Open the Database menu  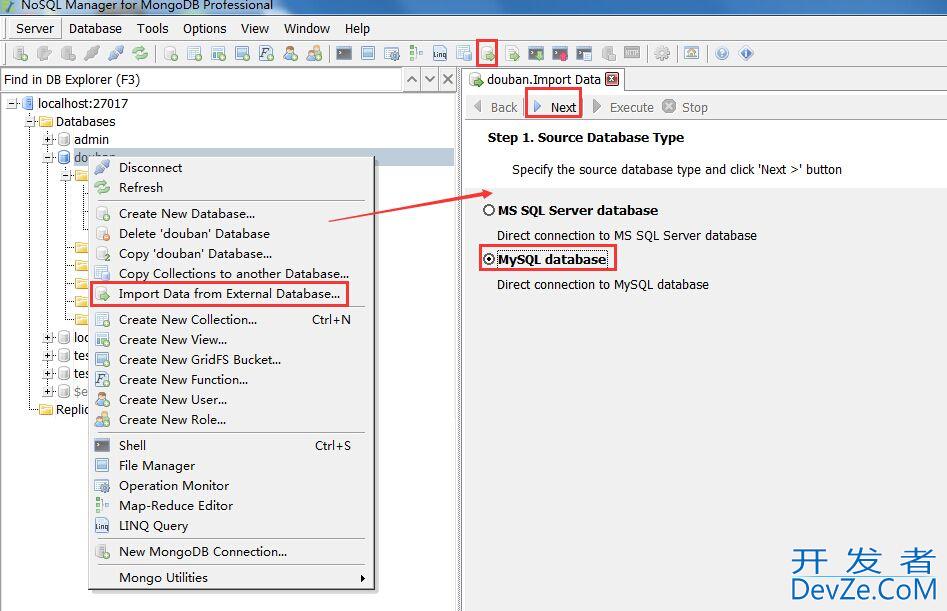95,28
